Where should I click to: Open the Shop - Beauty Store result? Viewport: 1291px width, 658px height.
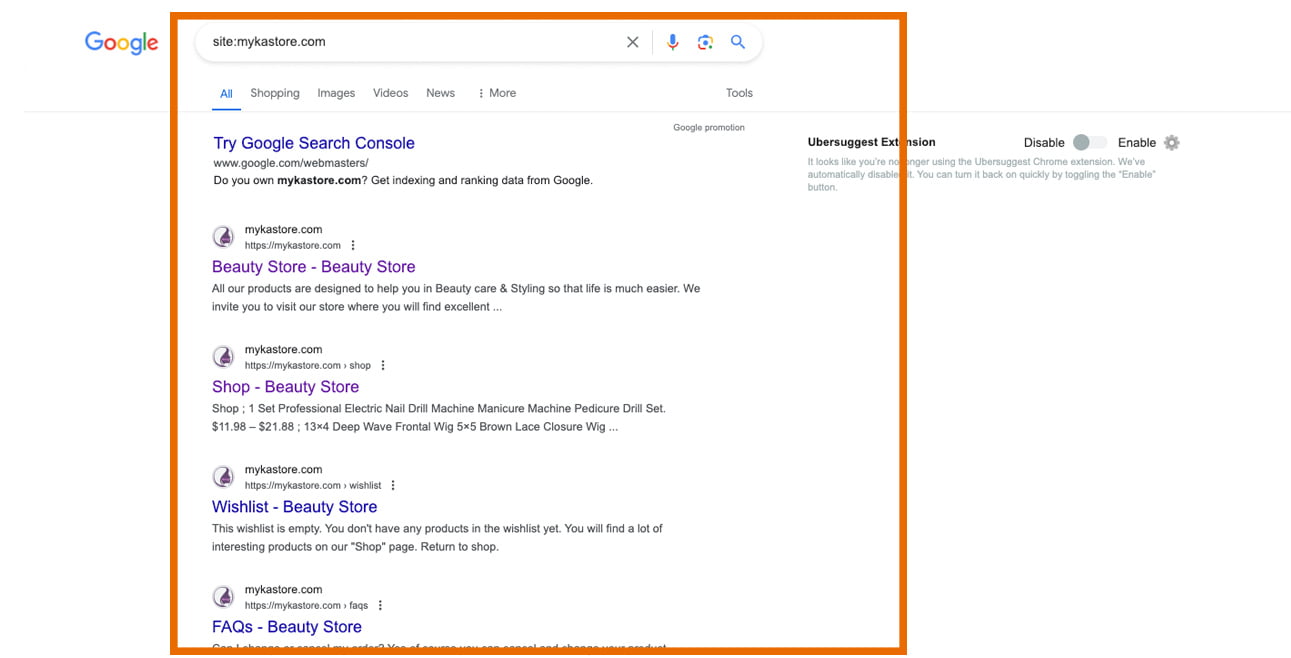coord(285,387)
